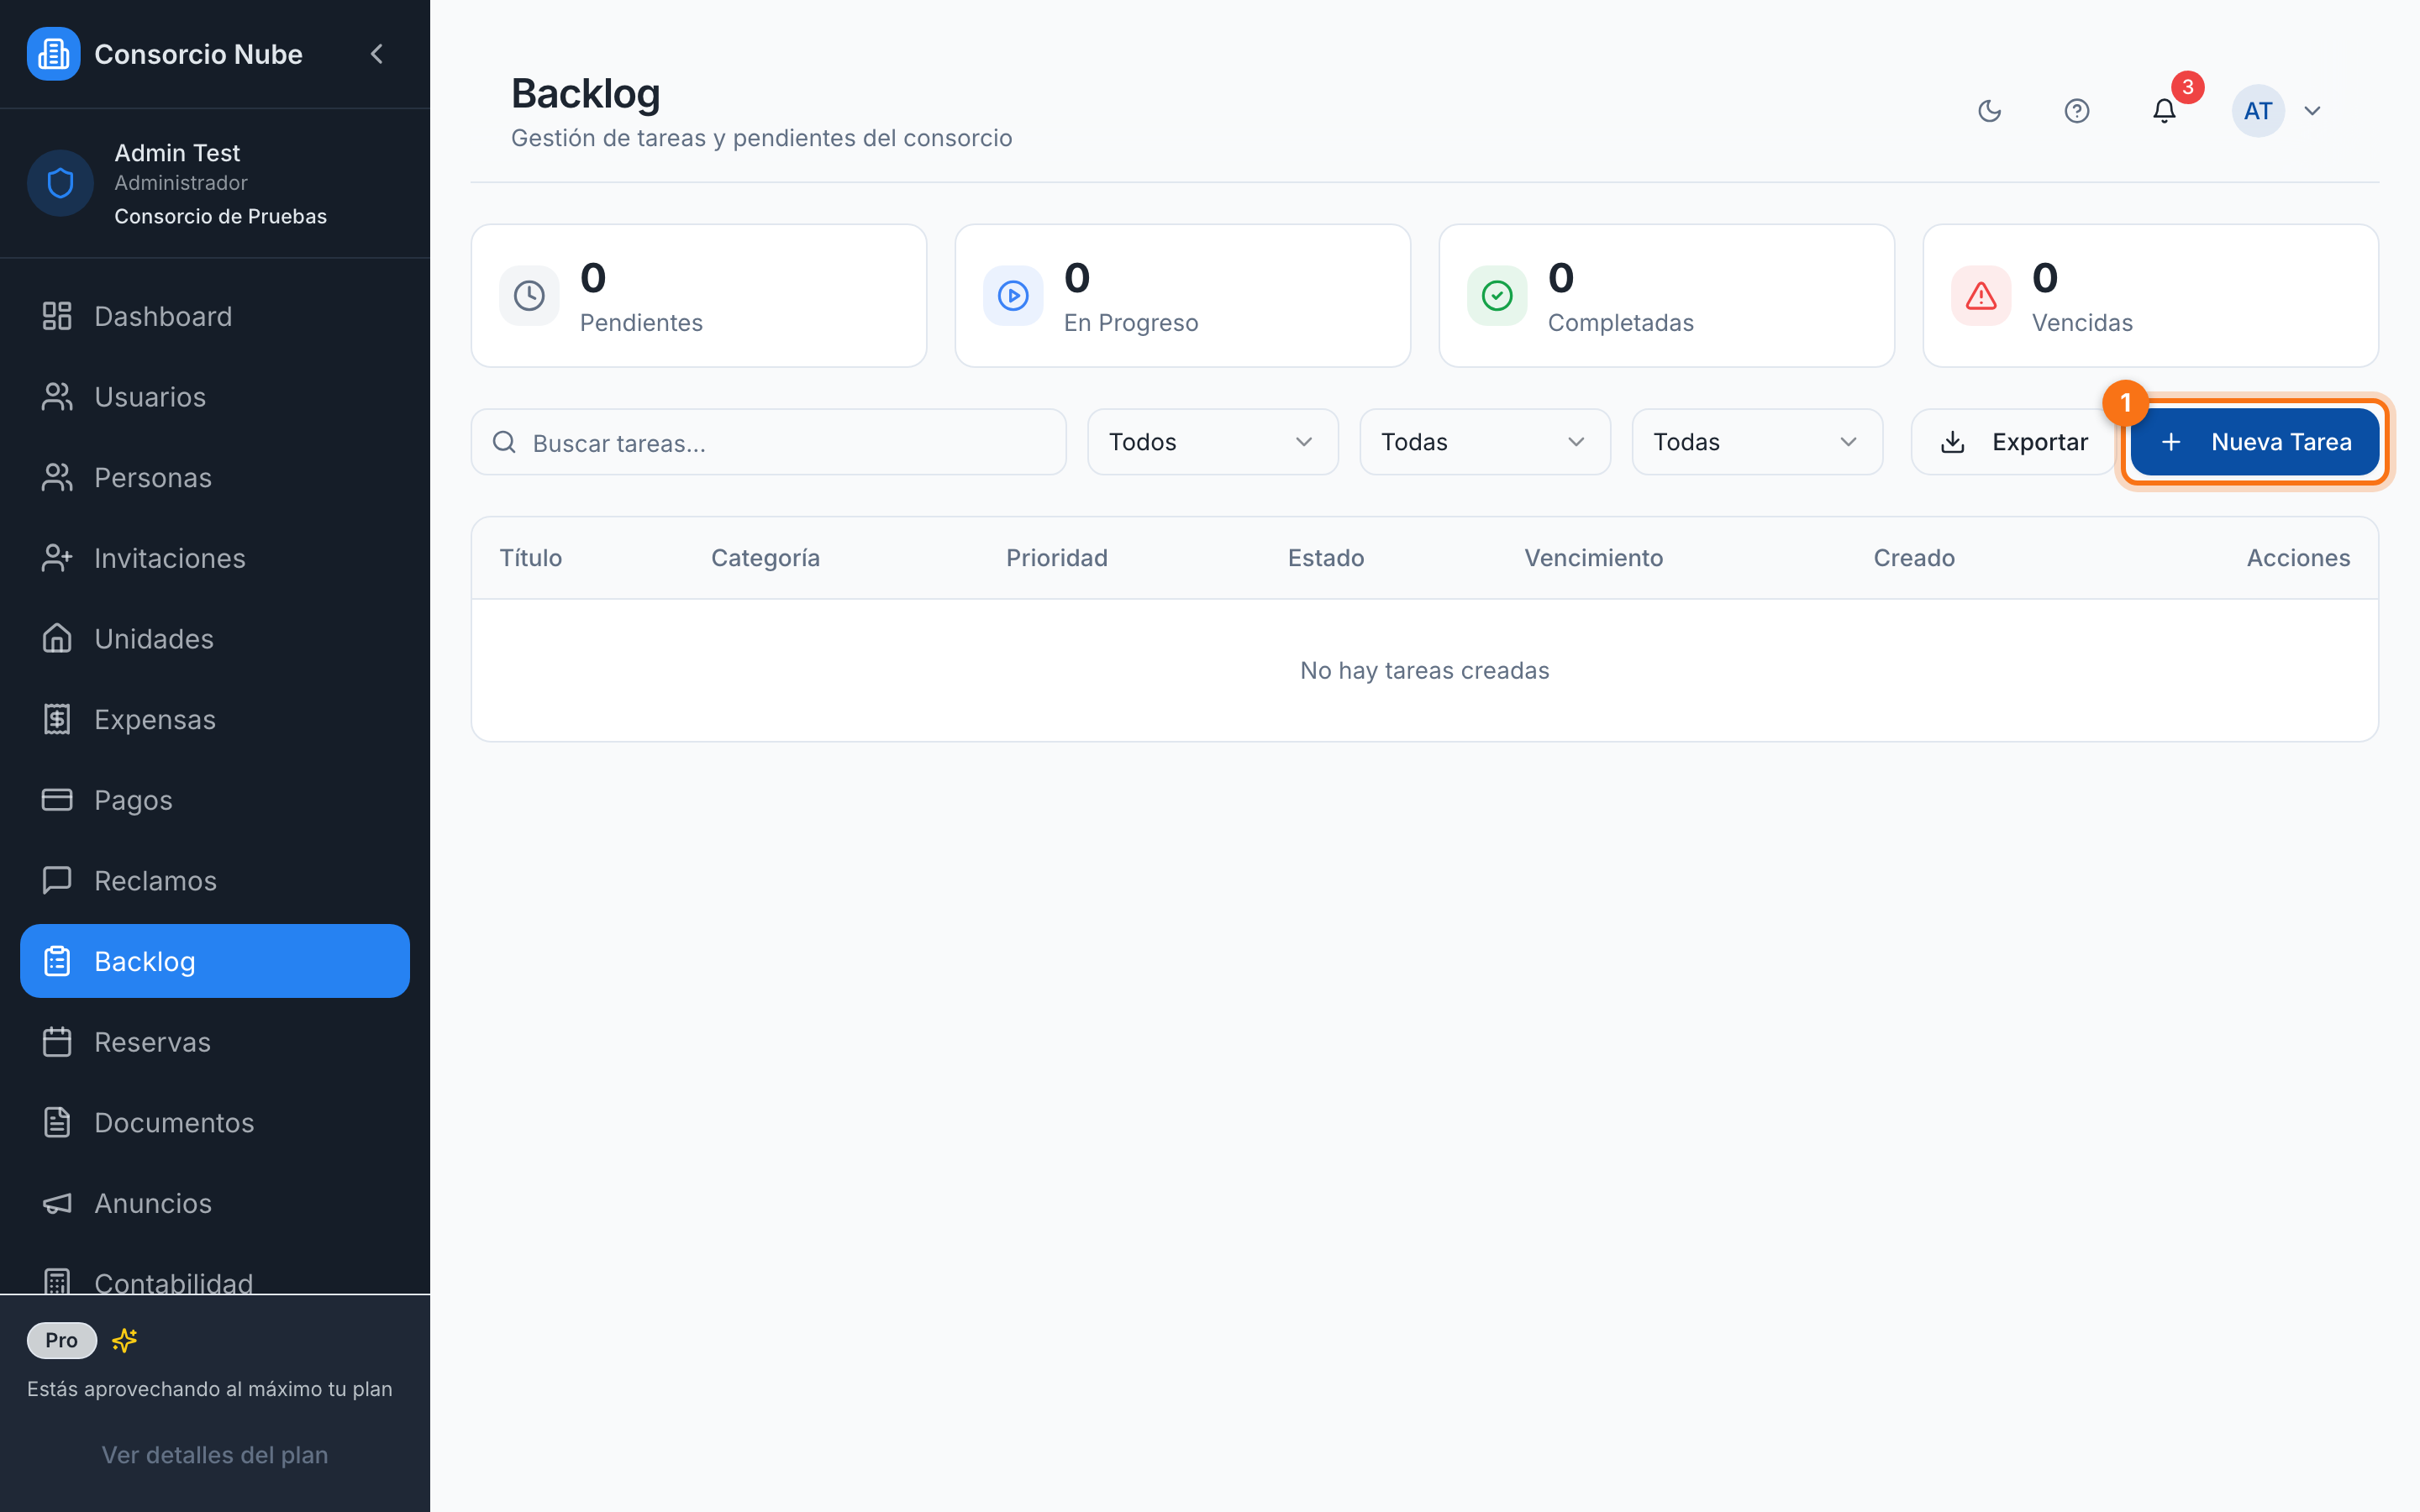Open Personas section

coord(215,477)
